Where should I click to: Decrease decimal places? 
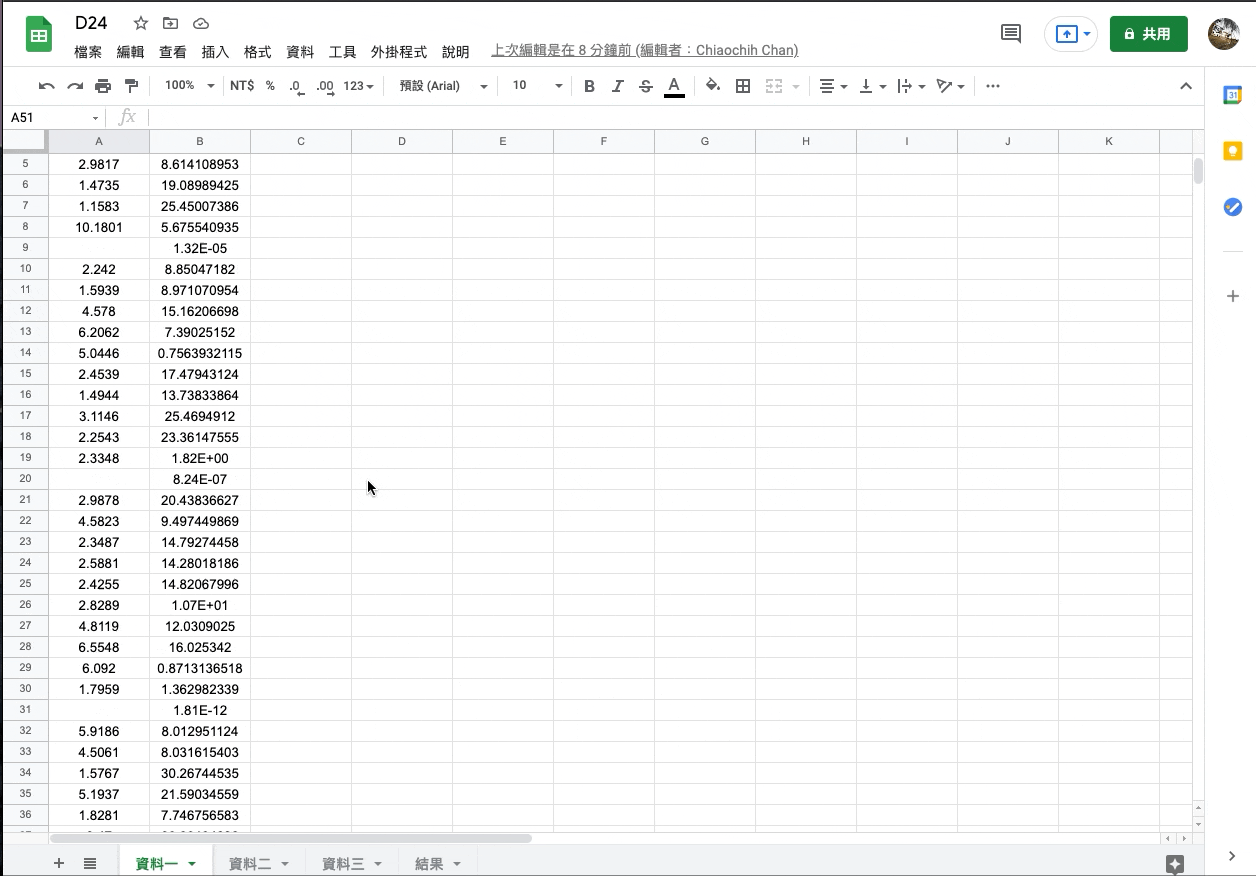pos(296,86)
